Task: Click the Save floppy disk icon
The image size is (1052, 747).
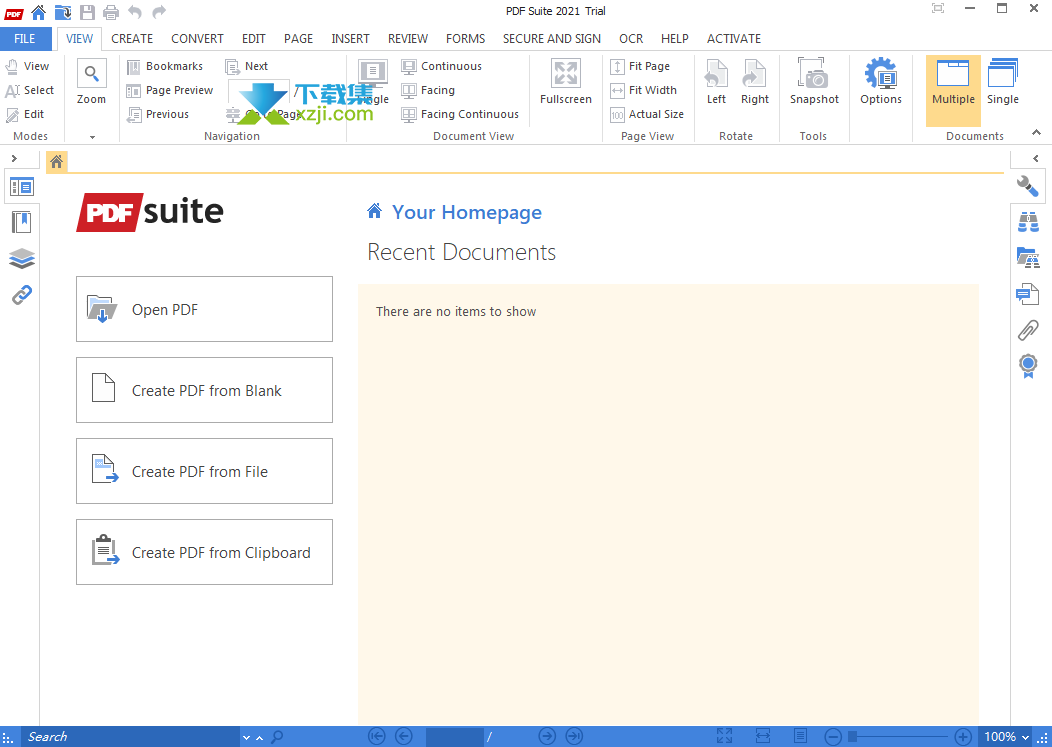Action: (x=87, y=11)
